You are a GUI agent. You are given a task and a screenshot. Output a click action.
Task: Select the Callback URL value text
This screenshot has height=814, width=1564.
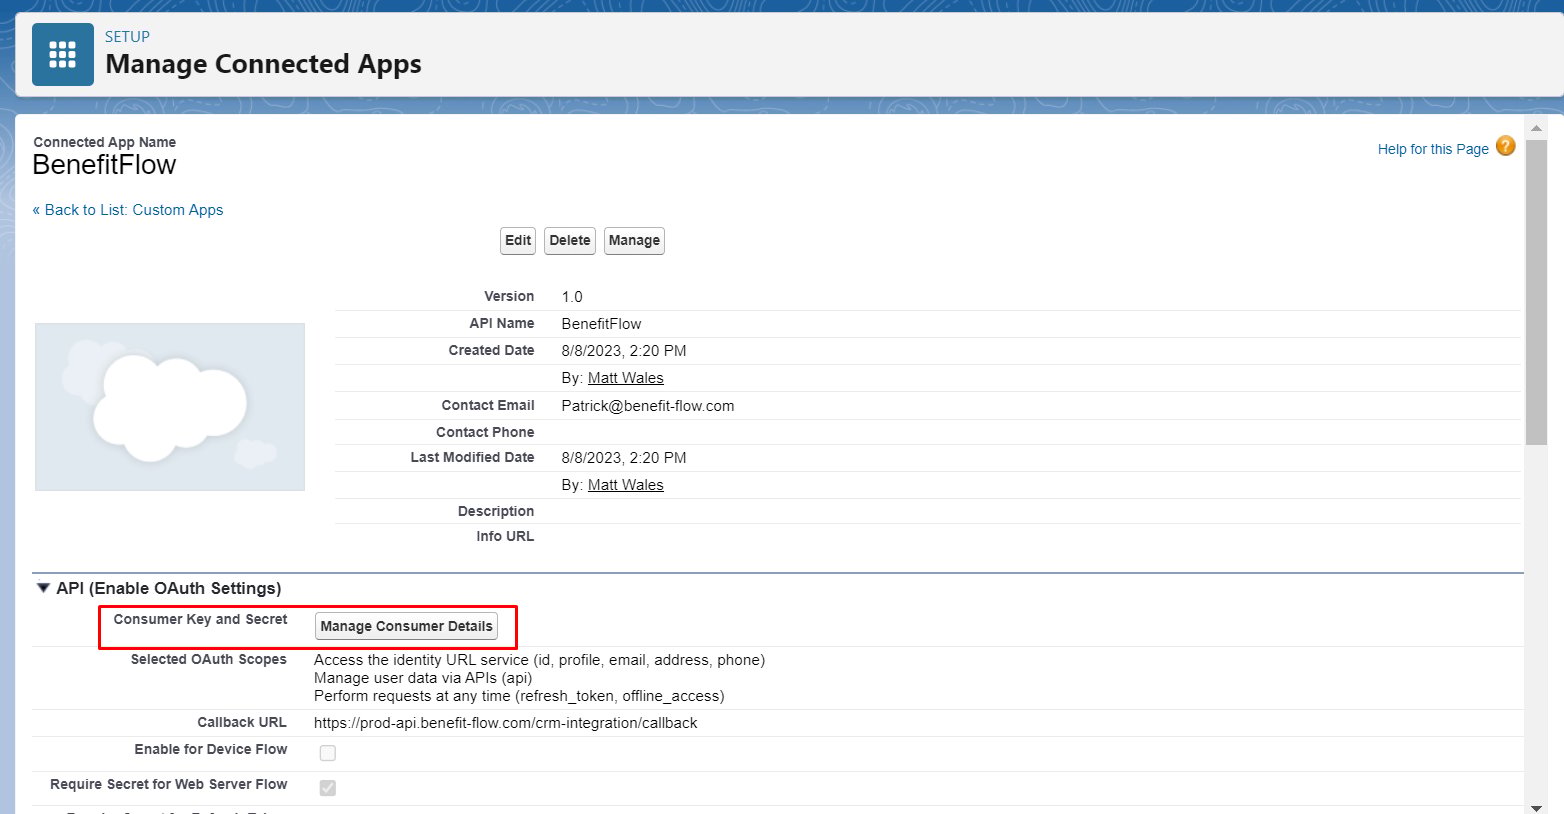click(506, 723)
